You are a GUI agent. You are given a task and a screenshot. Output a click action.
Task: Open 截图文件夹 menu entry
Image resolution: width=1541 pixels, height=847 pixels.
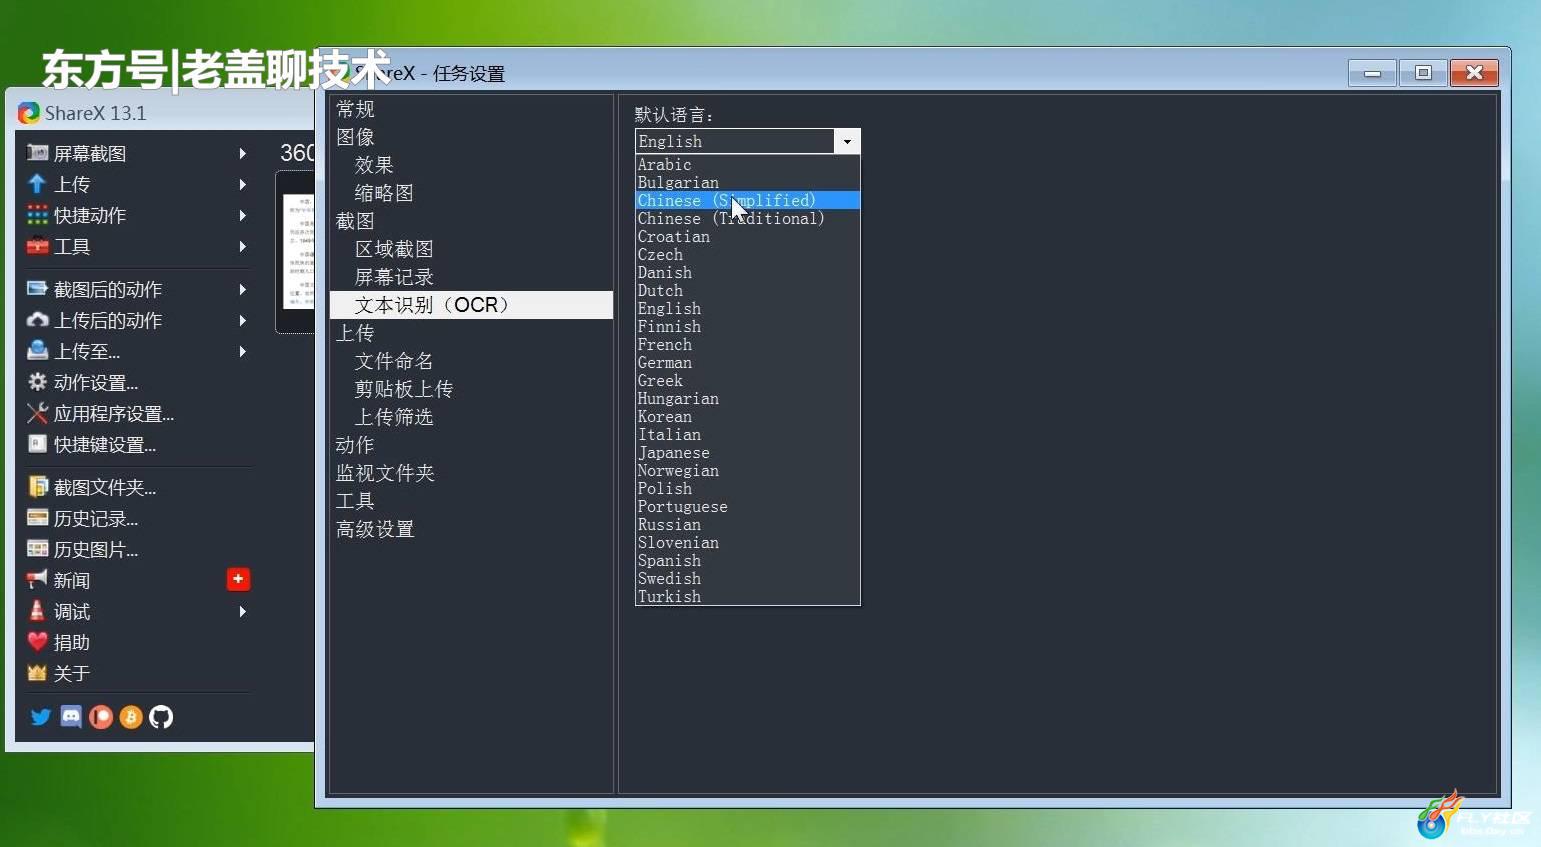click(x=105, y=487)
